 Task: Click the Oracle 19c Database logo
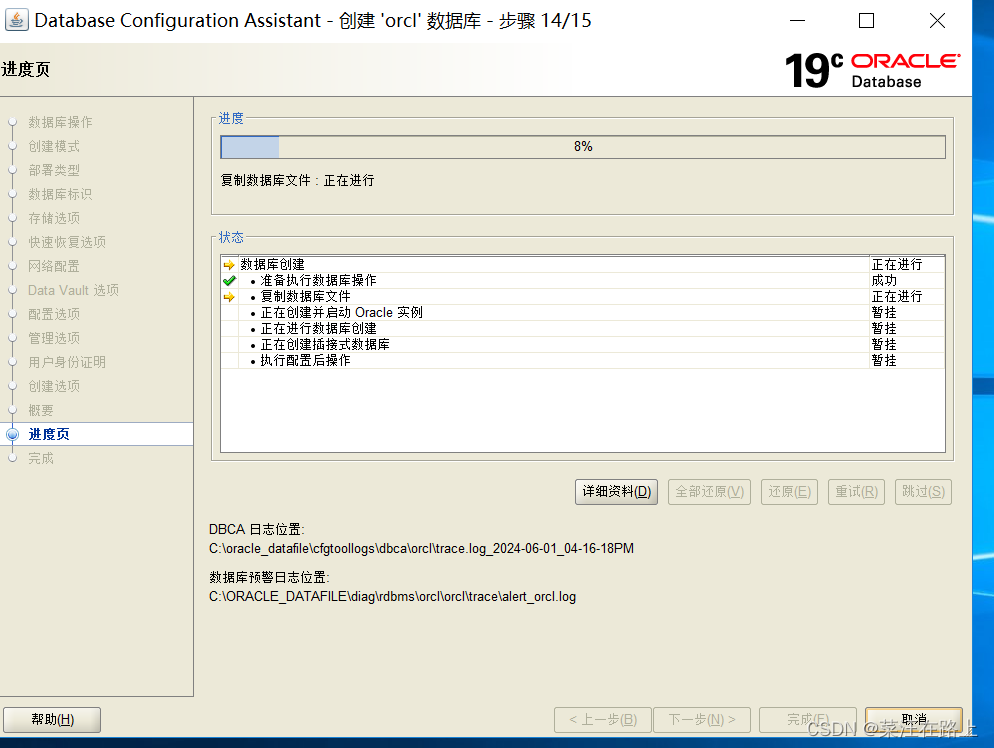(872, 70)
